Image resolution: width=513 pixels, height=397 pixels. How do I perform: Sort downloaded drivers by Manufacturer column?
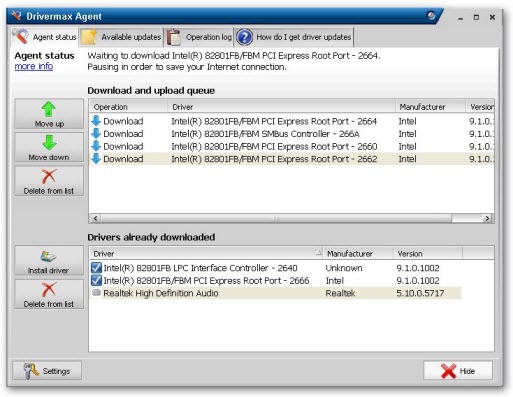358,254
